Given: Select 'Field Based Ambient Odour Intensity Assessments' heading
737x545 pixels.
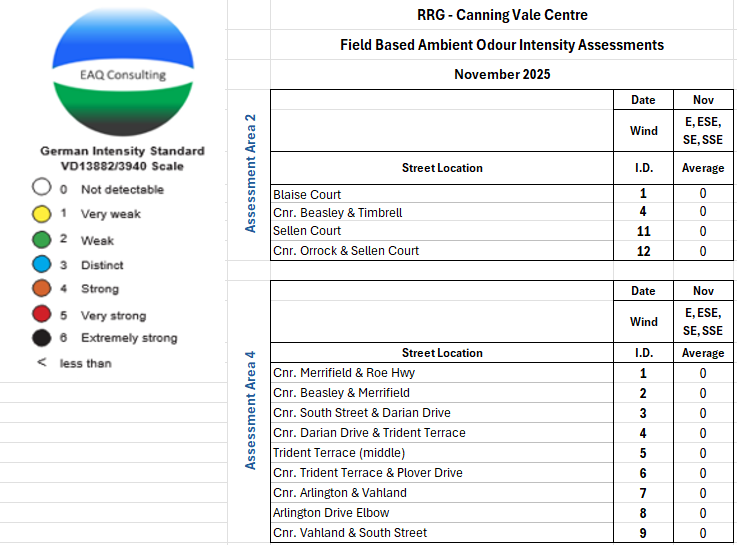Looking at the screenshot, I should coord(501,45).
